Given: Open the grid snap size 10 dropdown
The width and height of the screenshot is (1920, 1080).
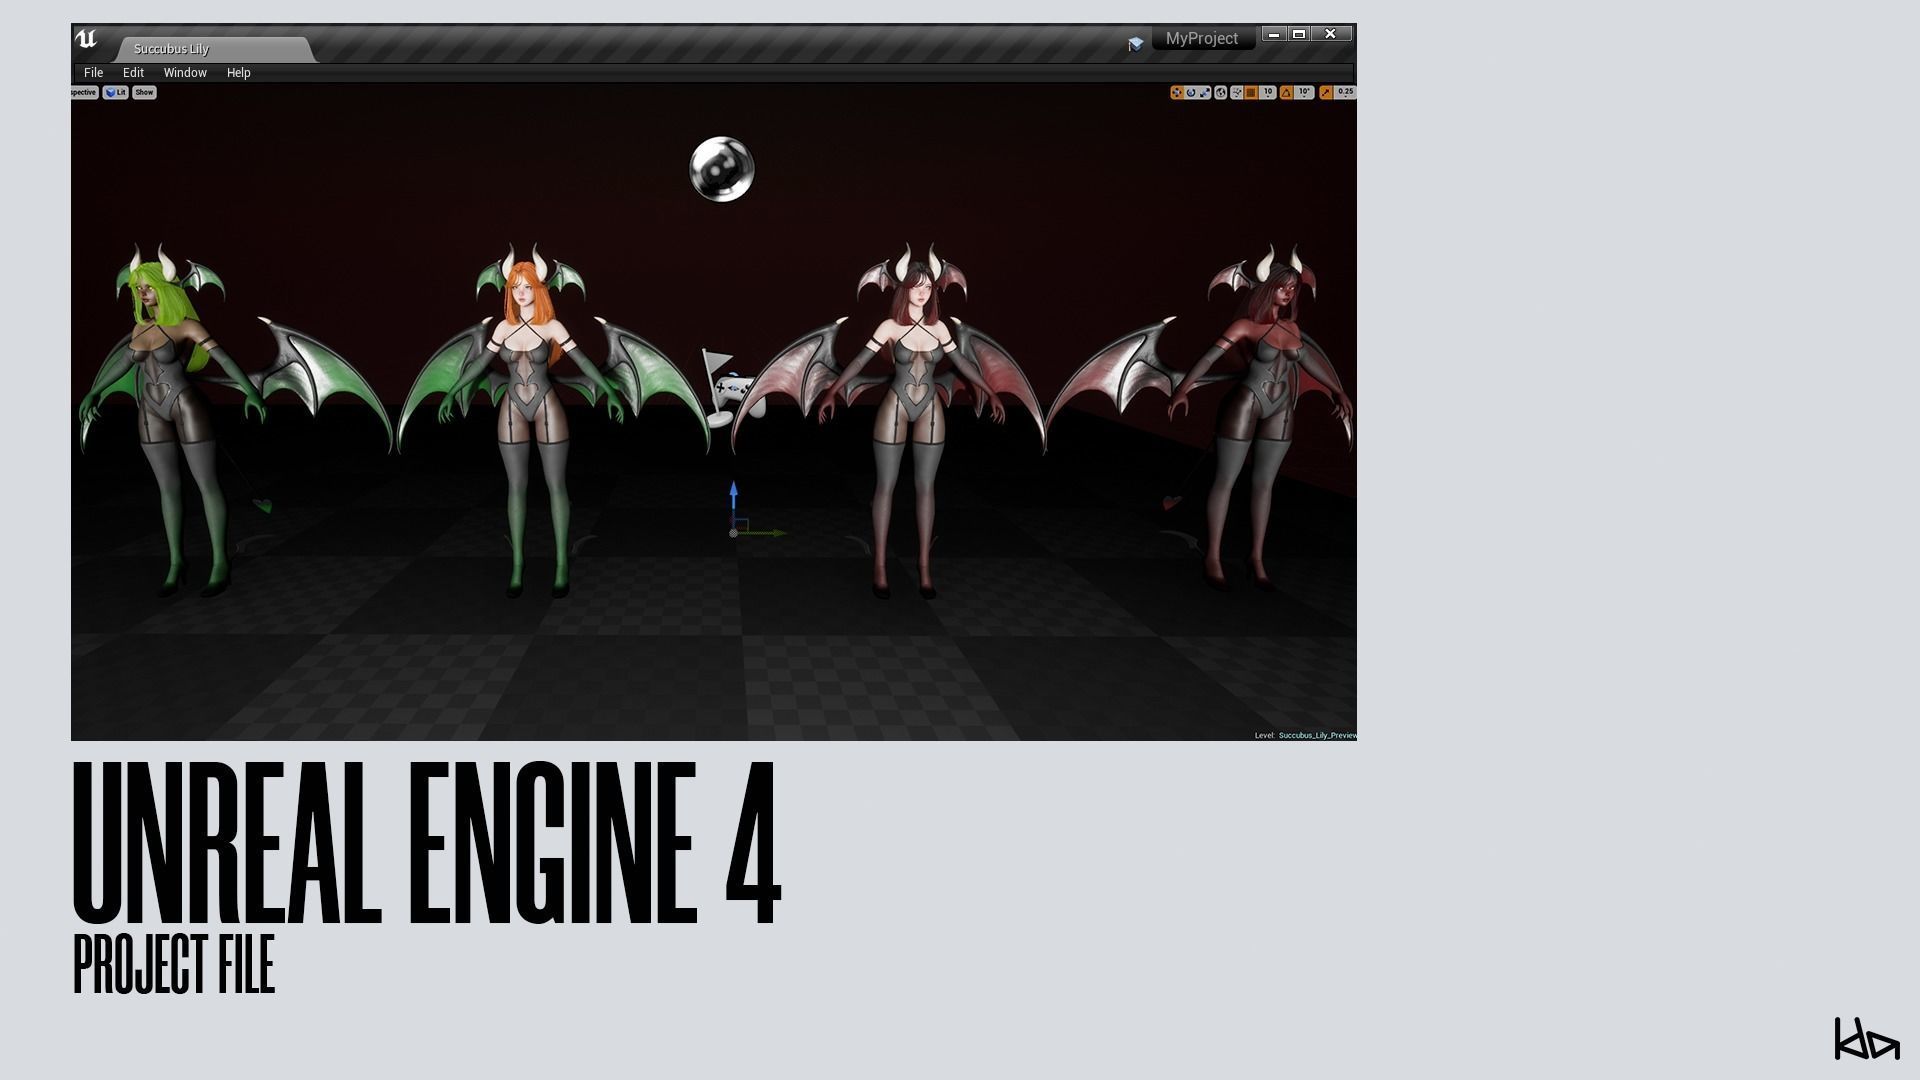Looking at the screenshot, I should [1268, 92].
